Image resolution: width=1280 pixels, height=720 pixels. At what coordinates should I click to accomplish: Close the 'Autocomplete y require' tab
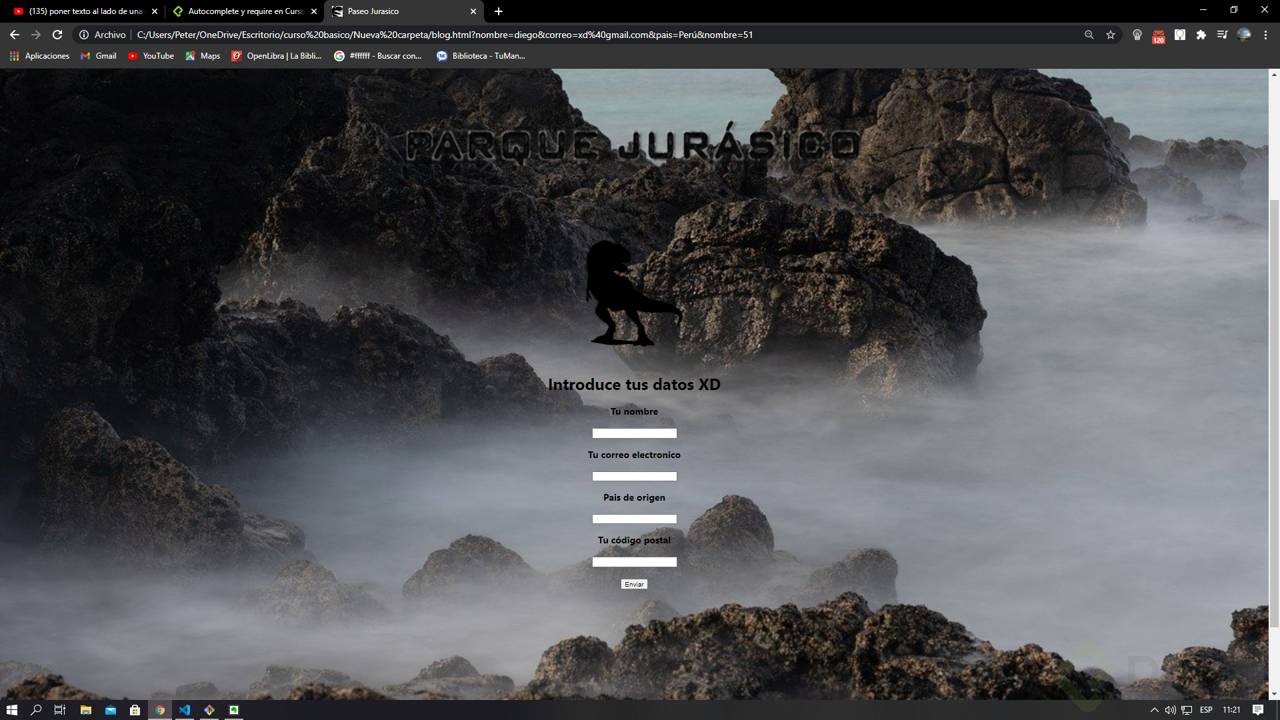tap(313, 11)
